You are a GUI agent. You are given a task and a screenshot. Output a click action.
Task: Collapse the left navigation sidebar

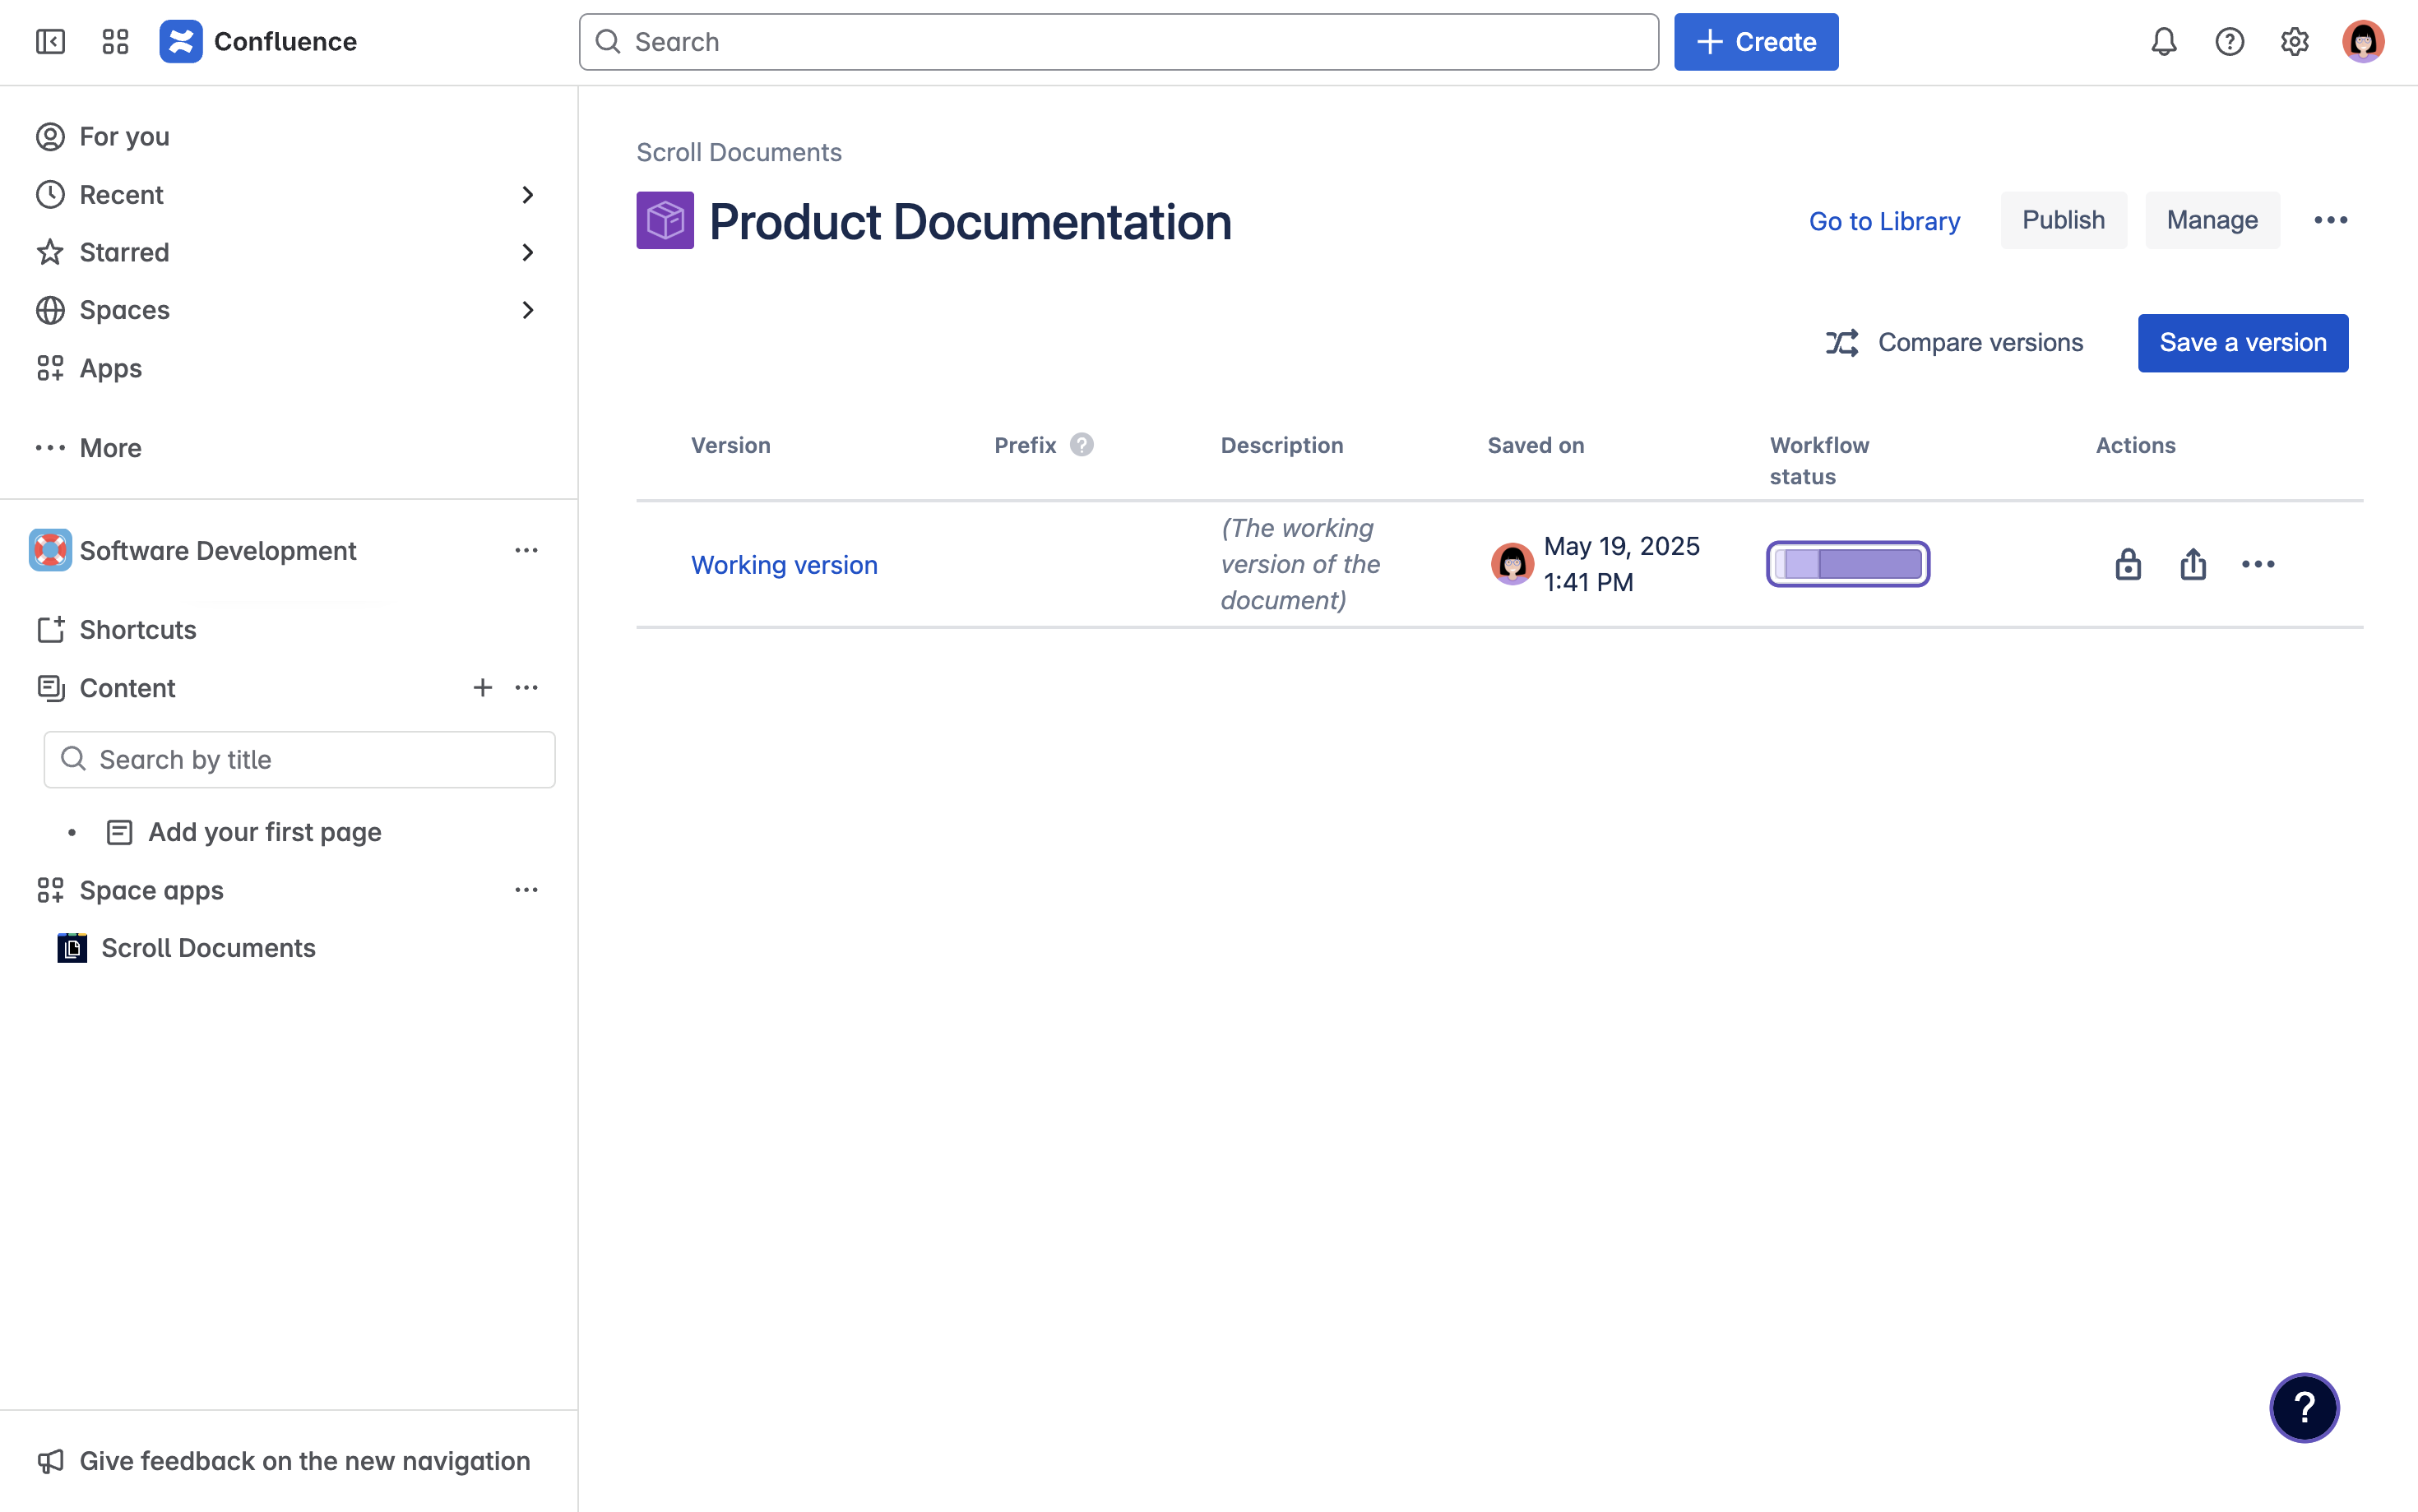[x=50, y=41]
